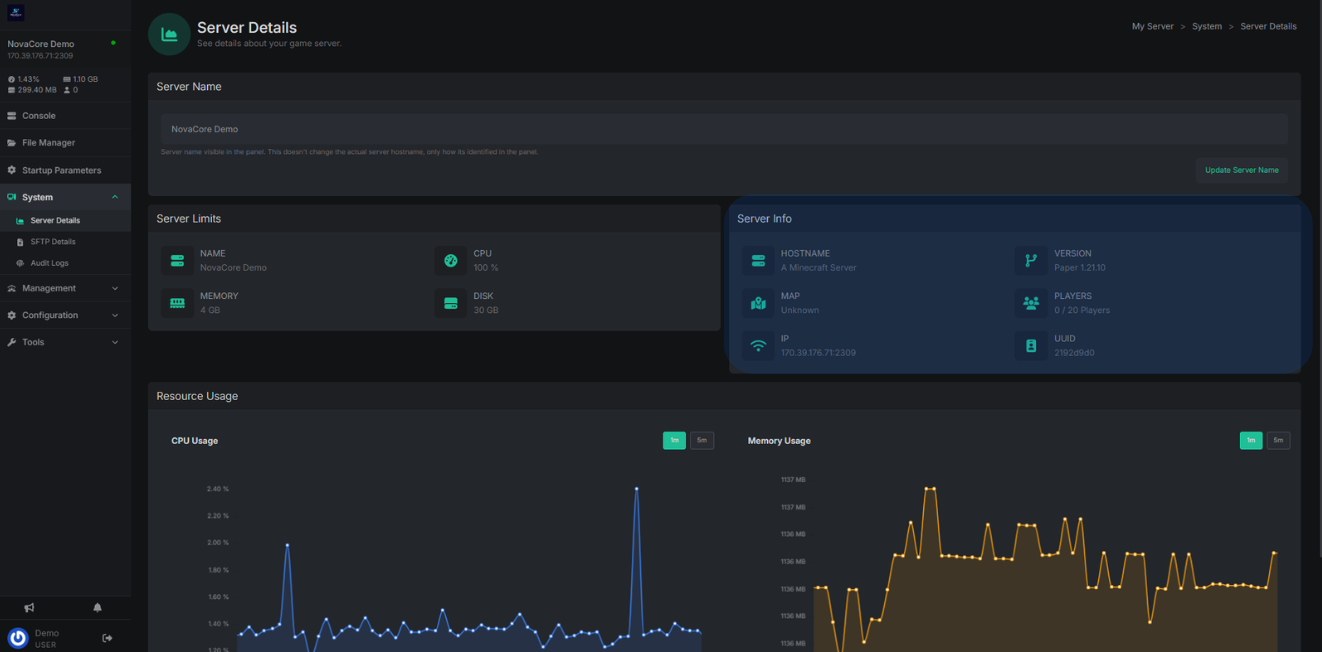Viewport: 1322px width, 652px height.
Task: Click the CPU gauge icon in Server Limits
Action: (451, 261)
